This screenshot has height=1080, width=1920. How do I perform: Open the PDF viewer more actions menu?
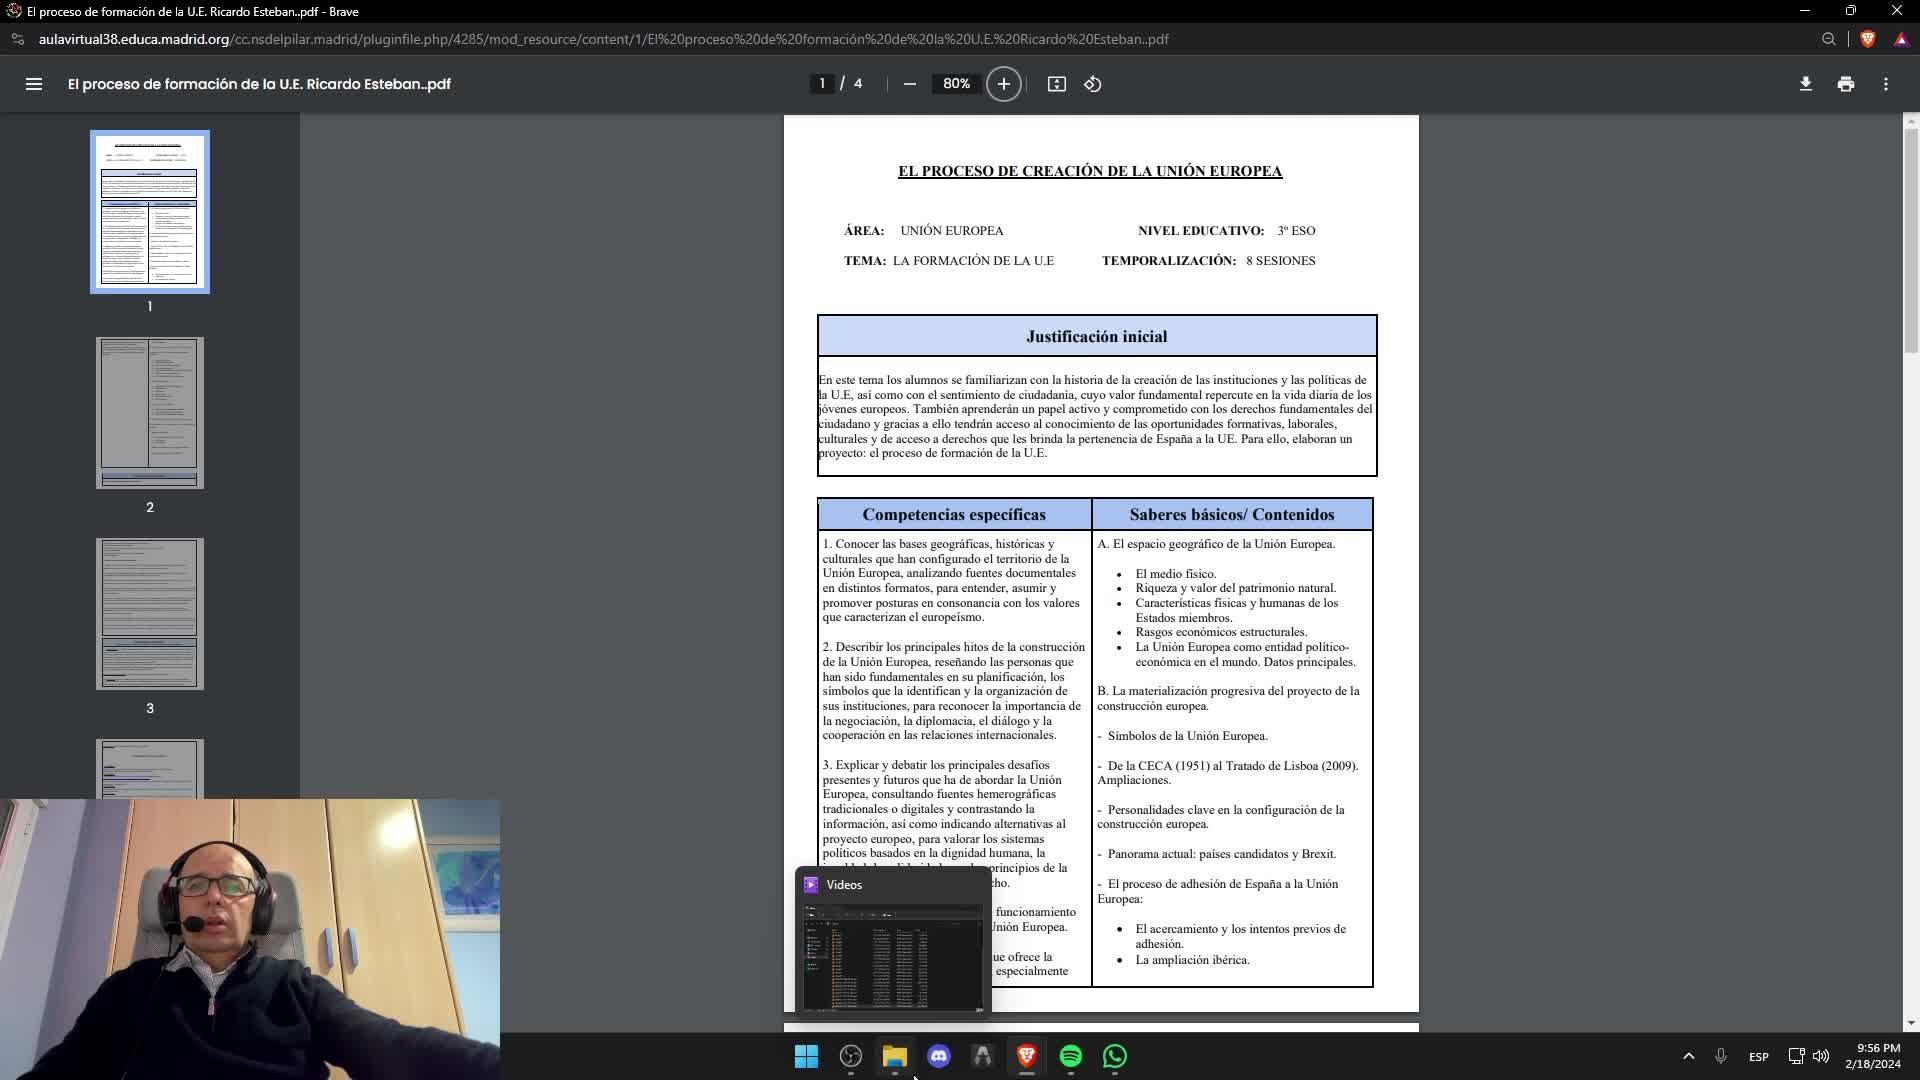(1885, 84)
